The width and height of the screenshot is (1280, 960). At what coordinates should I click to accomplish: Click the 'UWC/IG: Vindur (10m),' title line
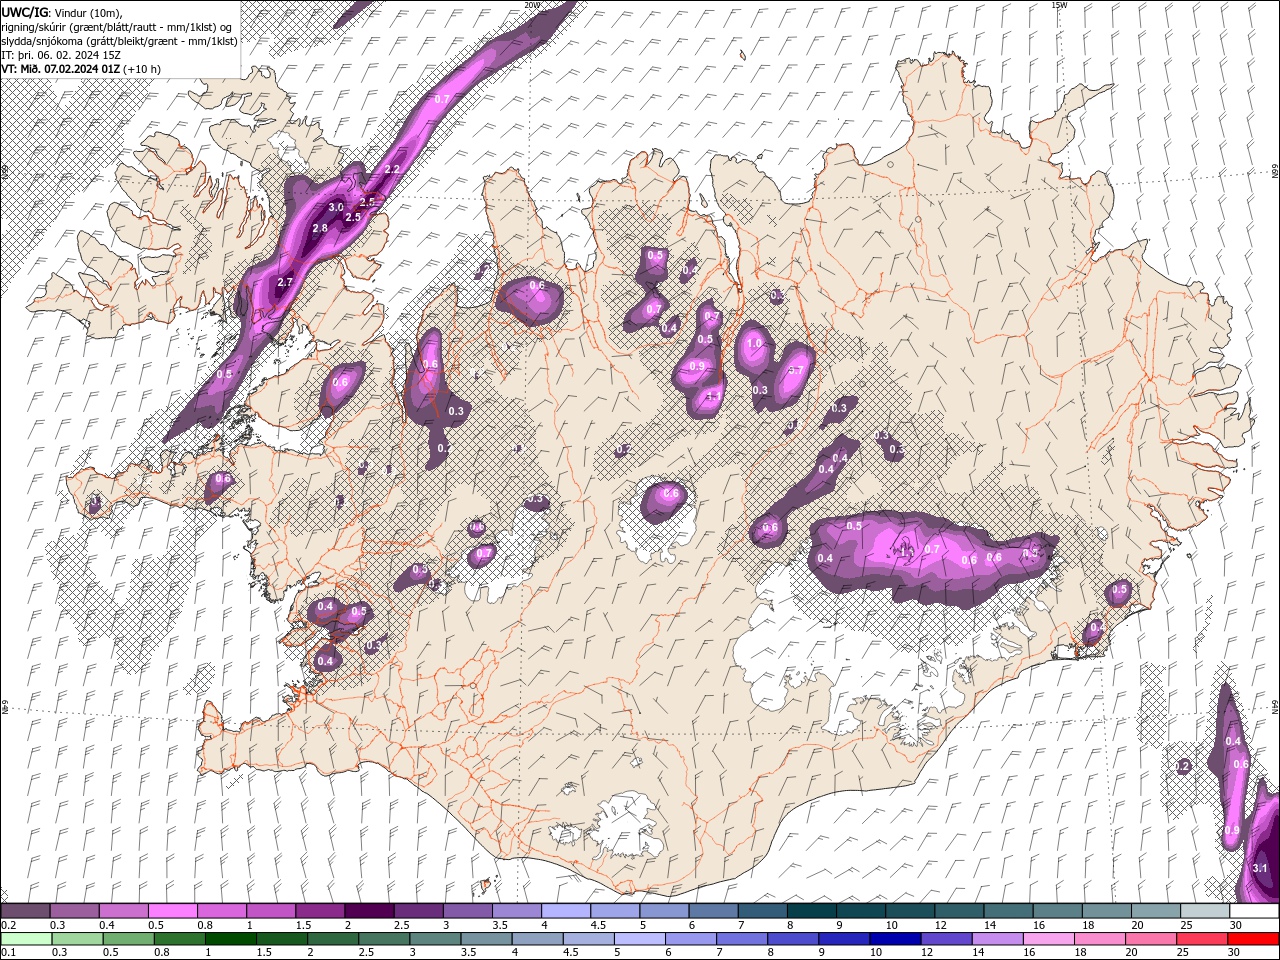(x=60, y=12)
